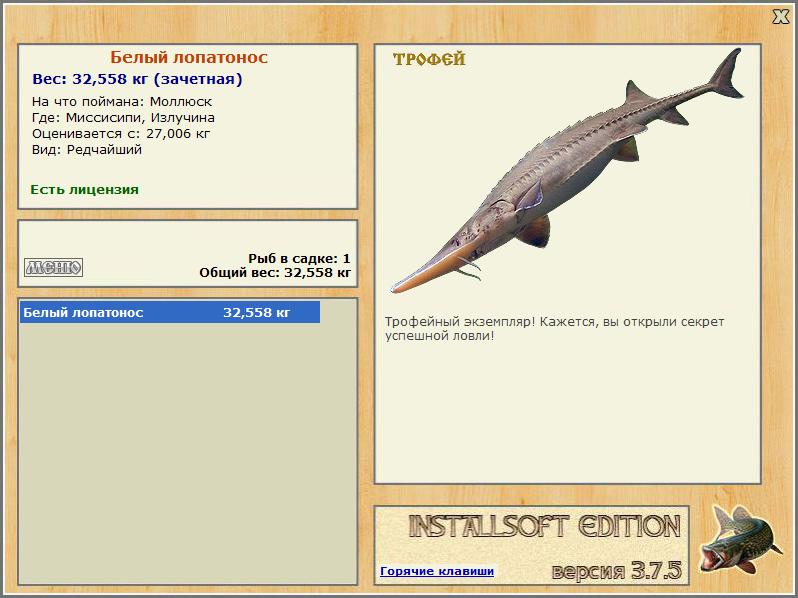798x598 pixels.
Task: Click the Где: Миссисипи, Излучина line
Action: [123, 118]
